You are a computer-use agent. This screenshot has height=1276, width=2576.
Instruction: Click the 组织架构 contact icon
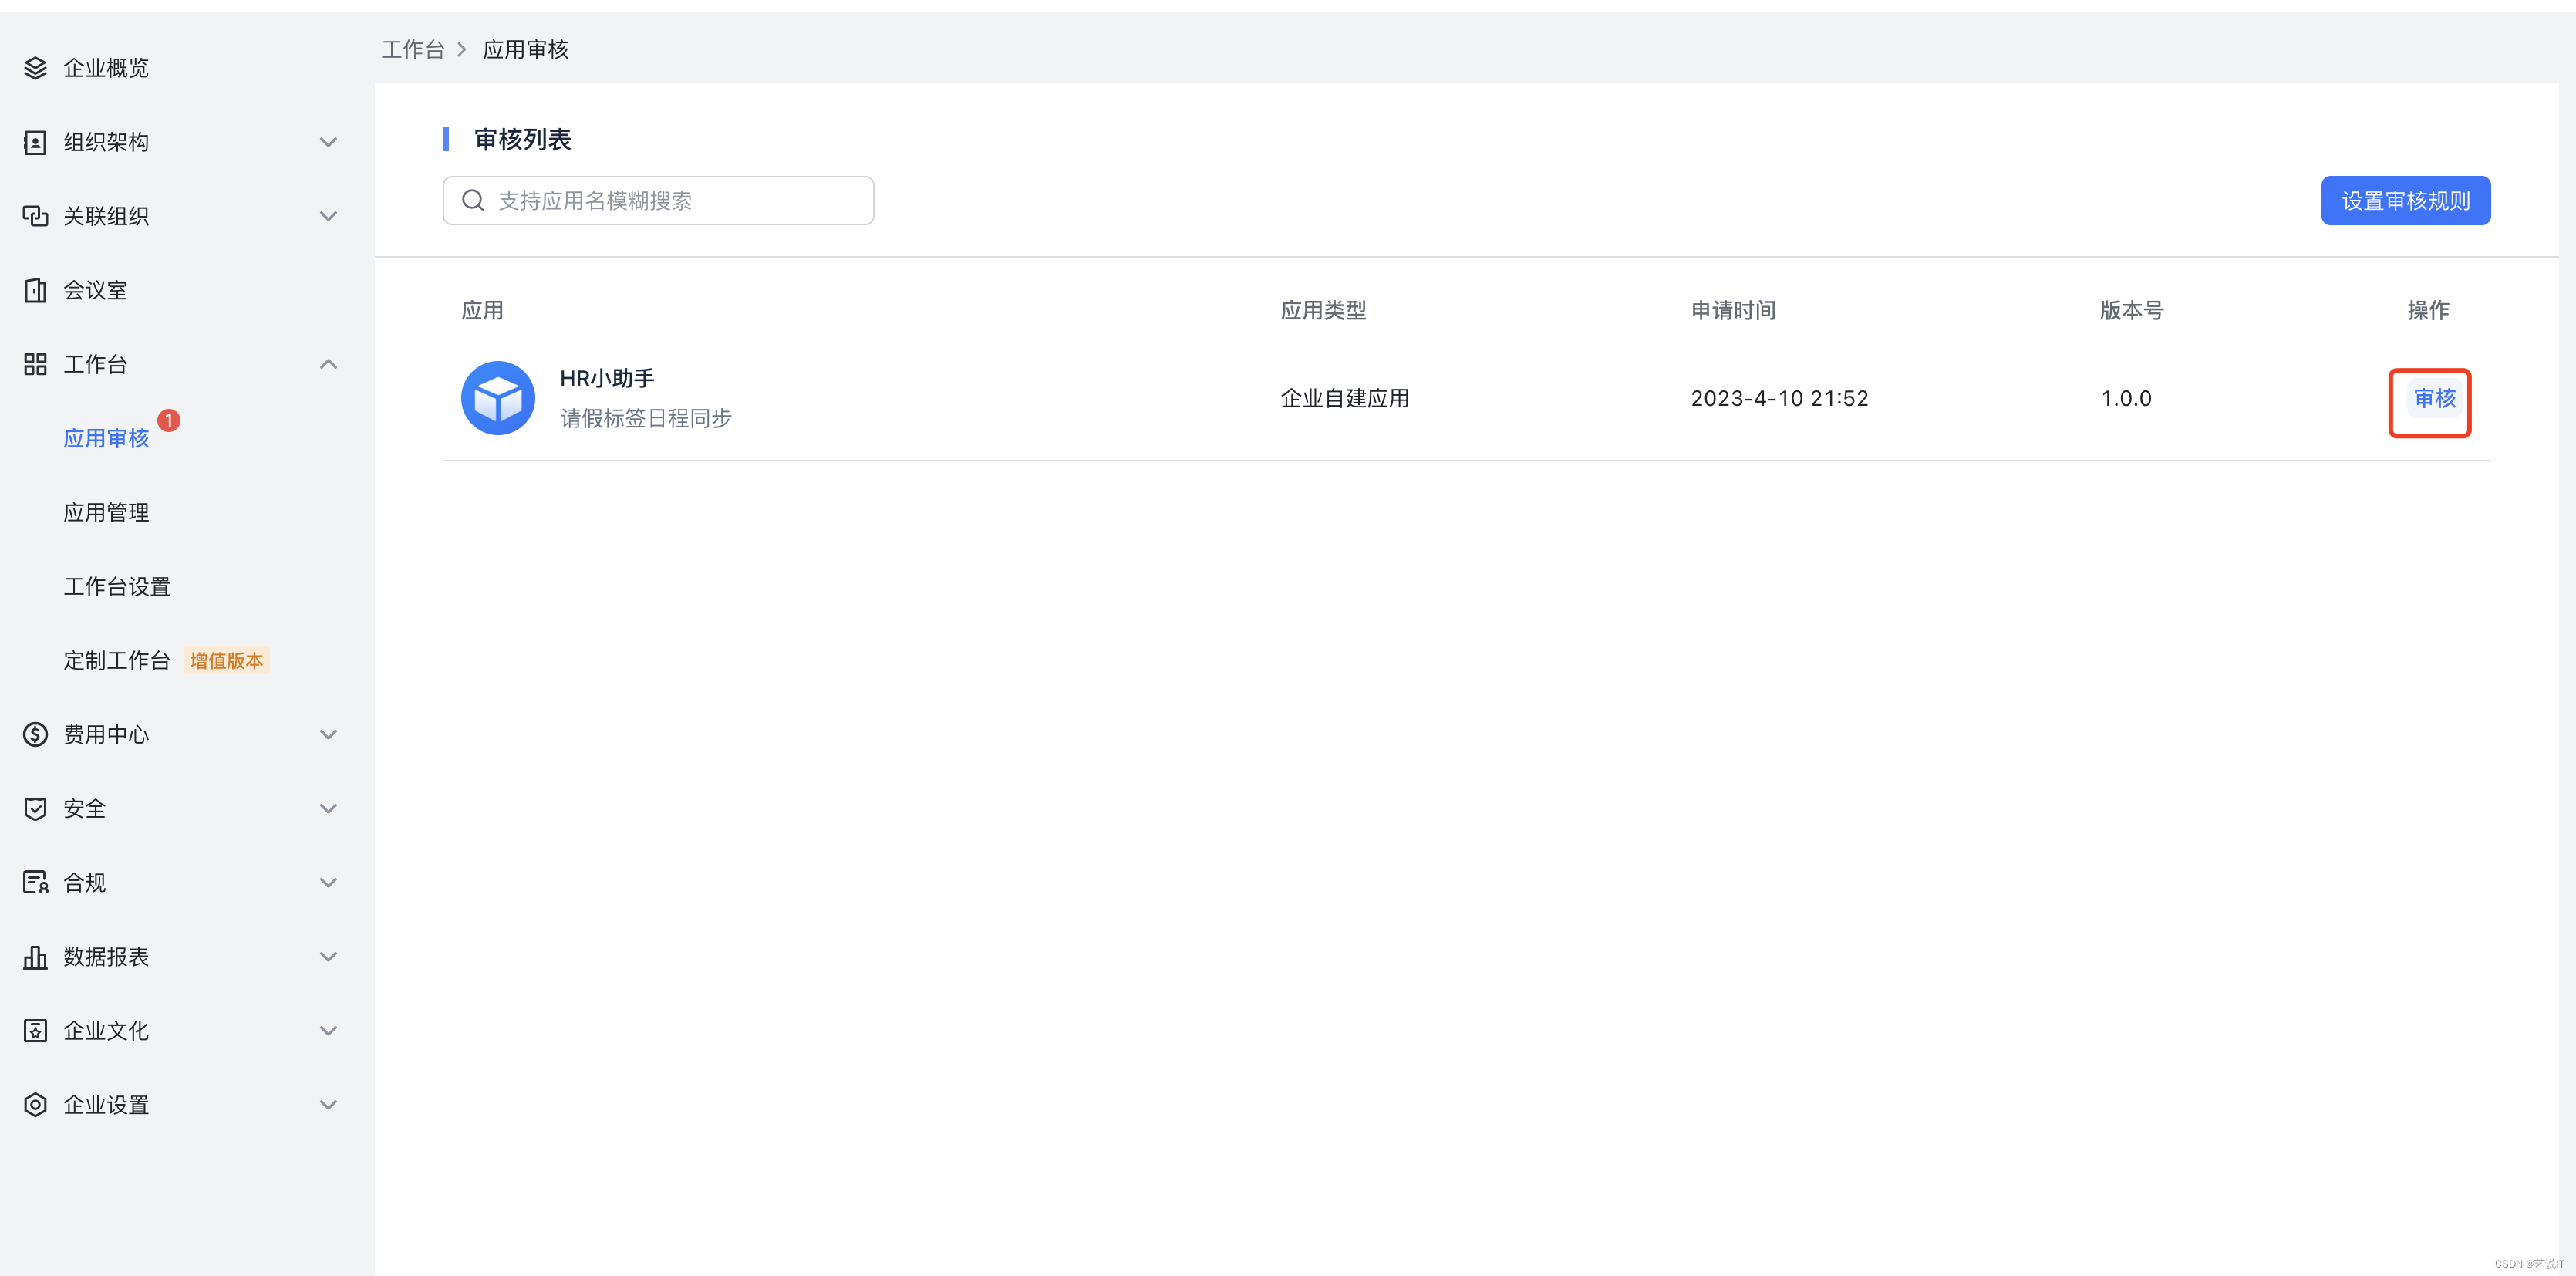click(35, 142)
